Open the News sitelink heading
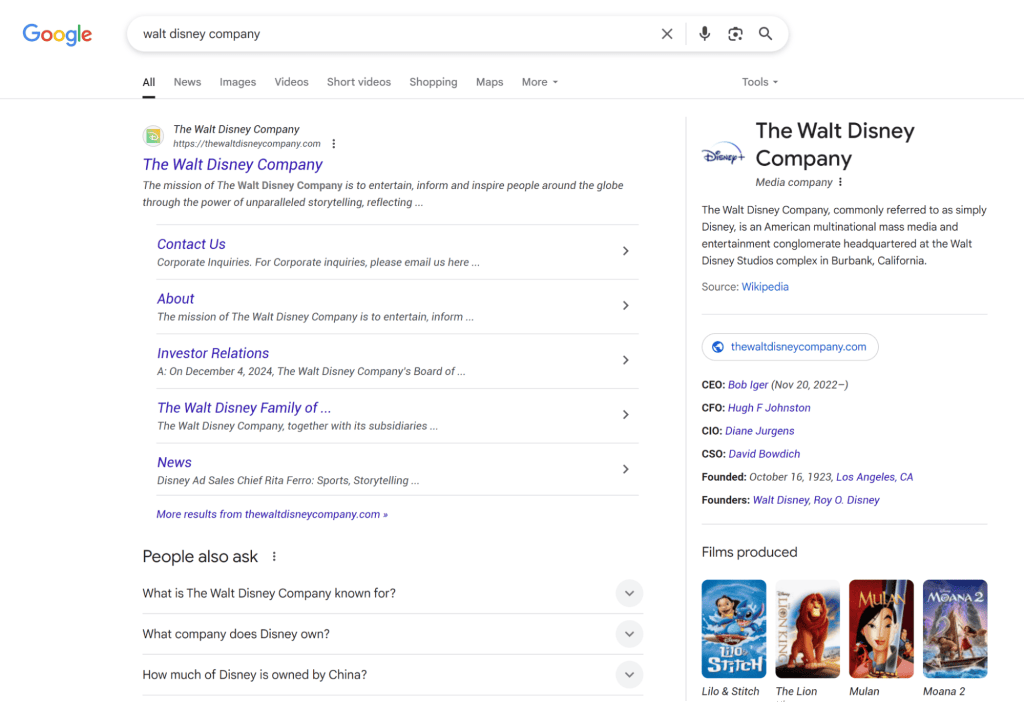Screen dimensions: 1024x702 coord(174,462)
